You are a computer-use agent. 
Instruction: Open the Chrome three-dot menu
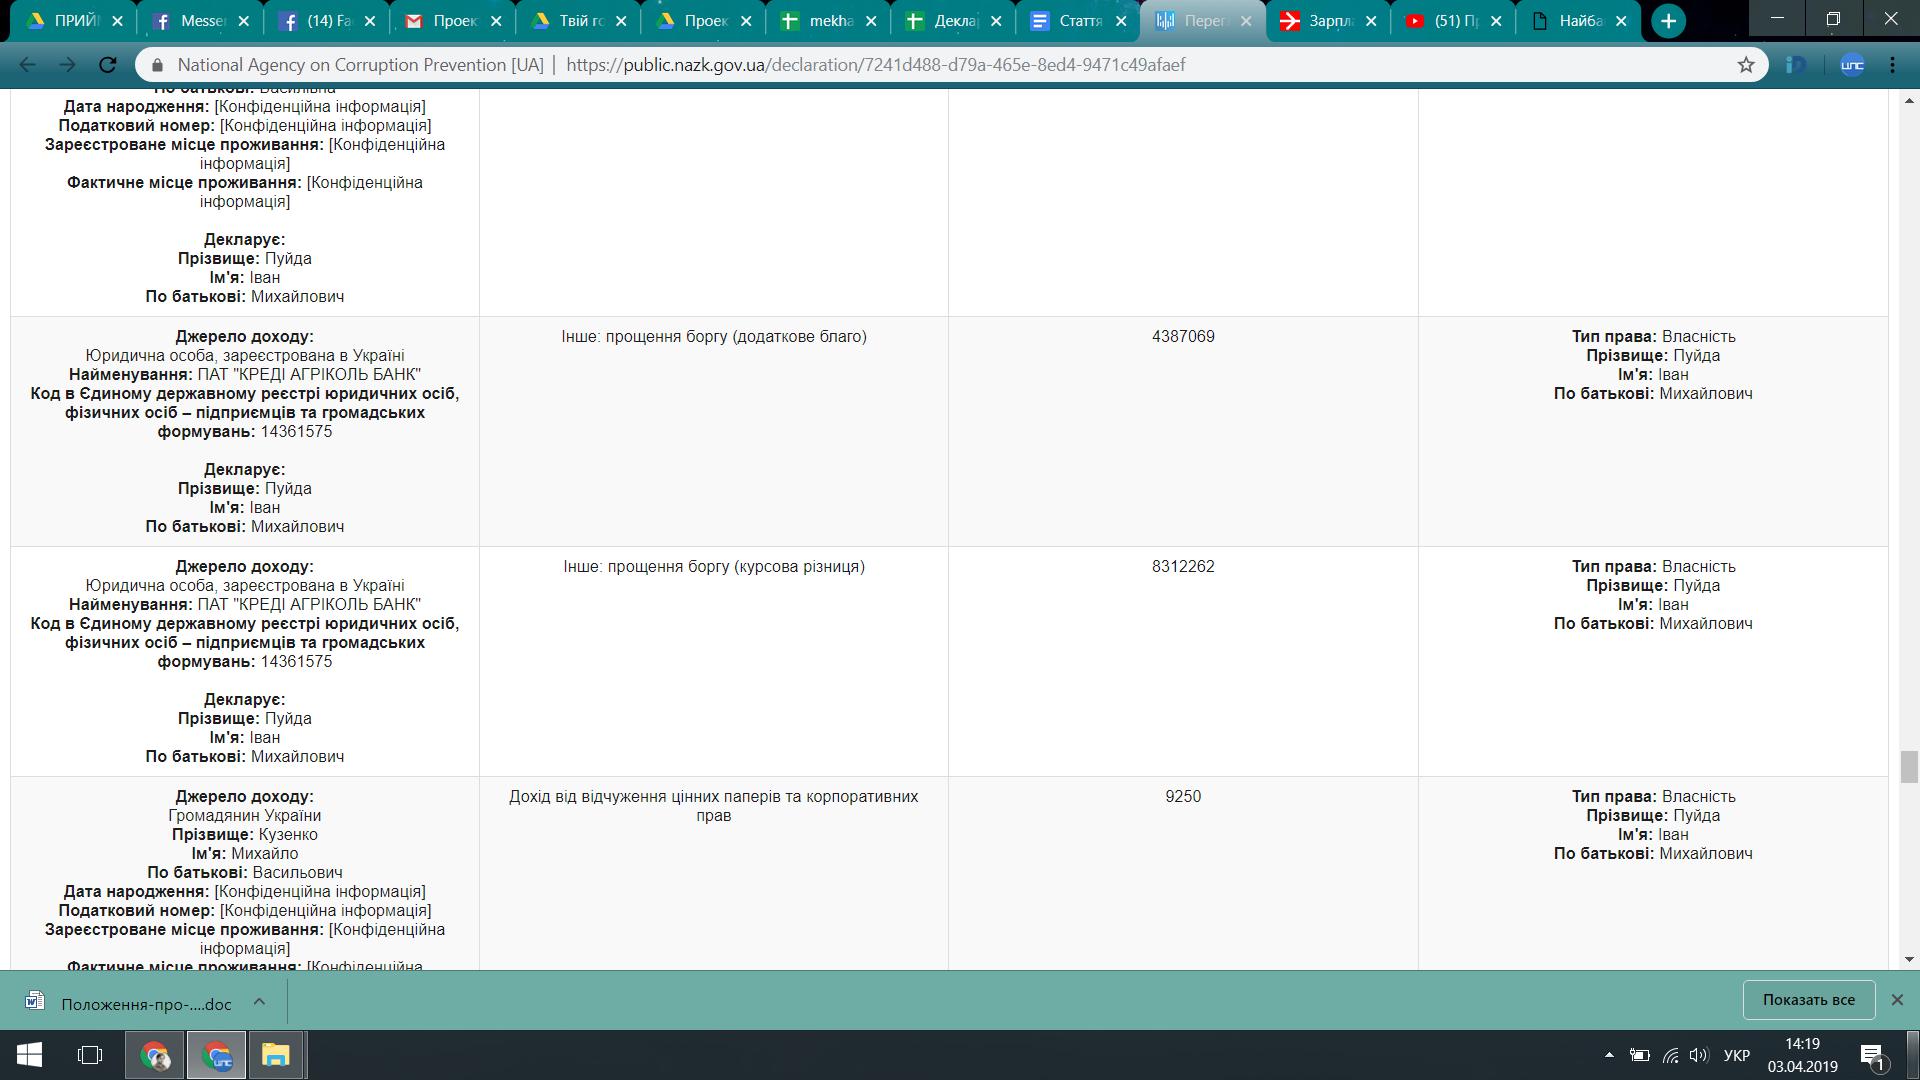1892,65
